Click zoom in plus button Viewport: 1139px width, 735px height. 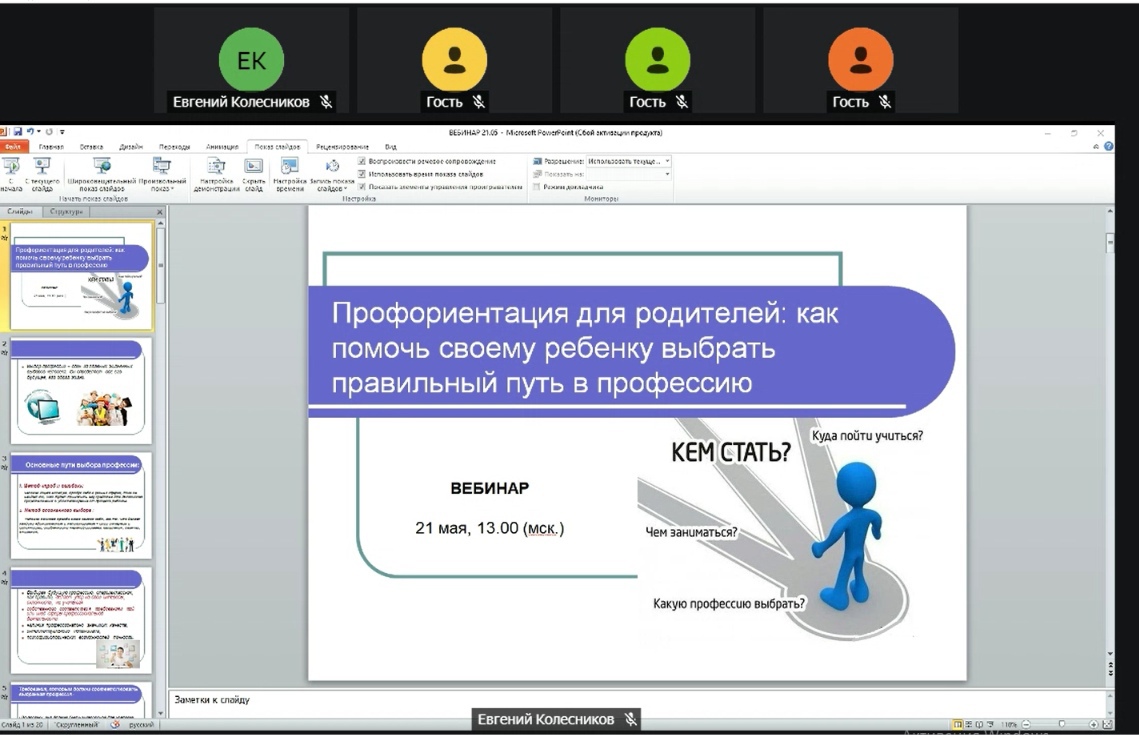tap(1094, 725)
